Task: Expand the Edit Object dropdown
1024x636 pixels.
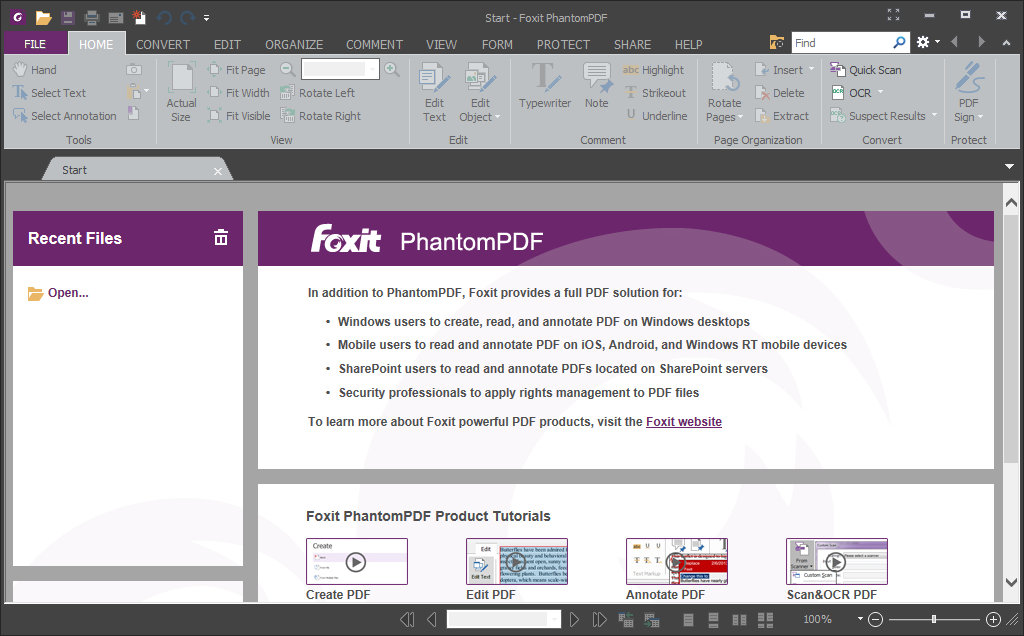Action: (x=498, y=118)
